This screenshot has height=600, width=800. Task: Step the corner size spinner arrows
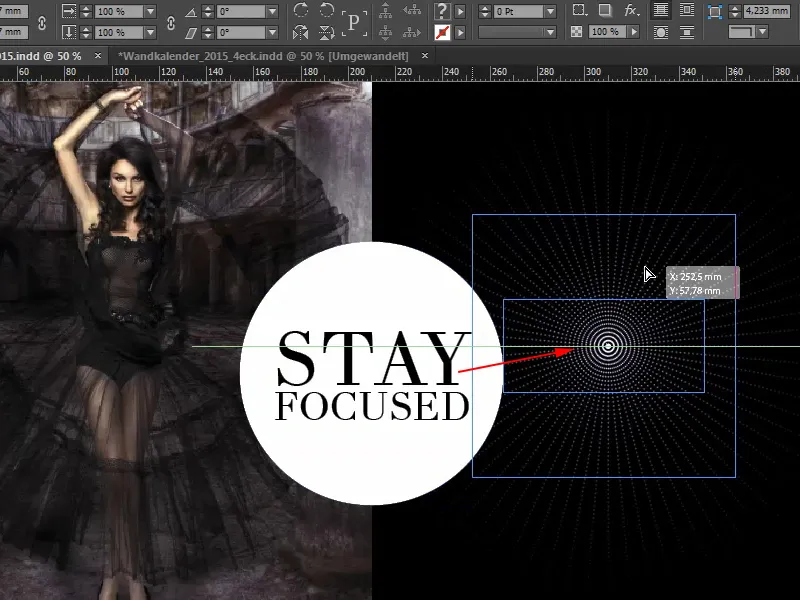[x=735, y=11]
